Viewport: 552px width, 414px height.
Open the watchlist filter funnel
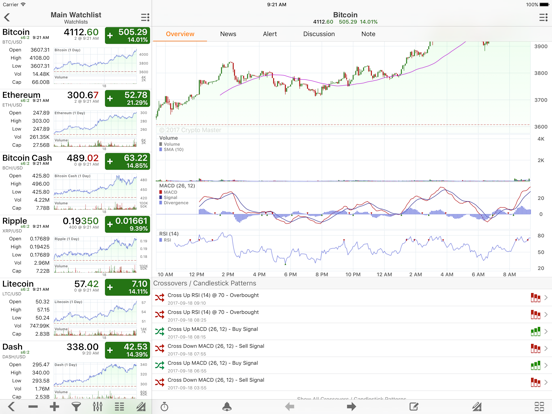[x=76, y=407]
